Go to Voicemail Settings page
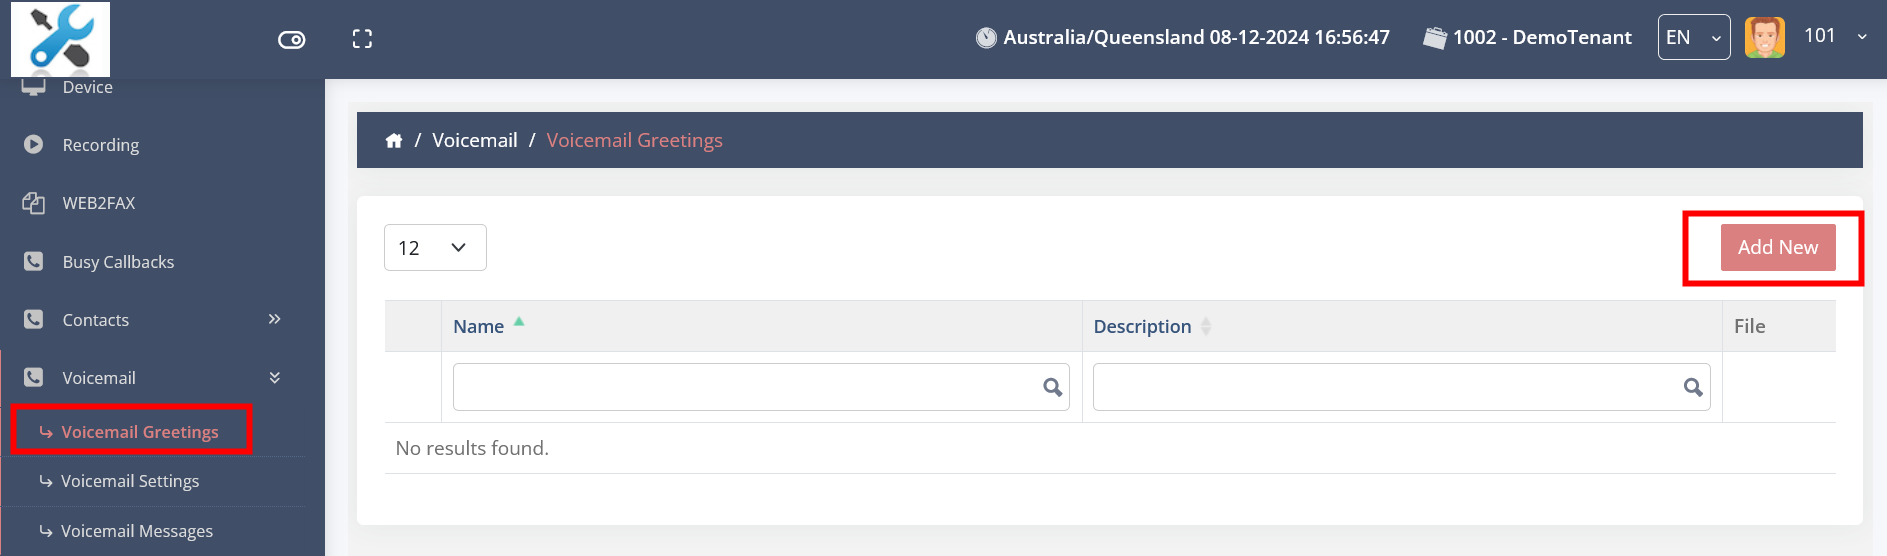Screen dimensions: 1887x556 tap(130, 482)
